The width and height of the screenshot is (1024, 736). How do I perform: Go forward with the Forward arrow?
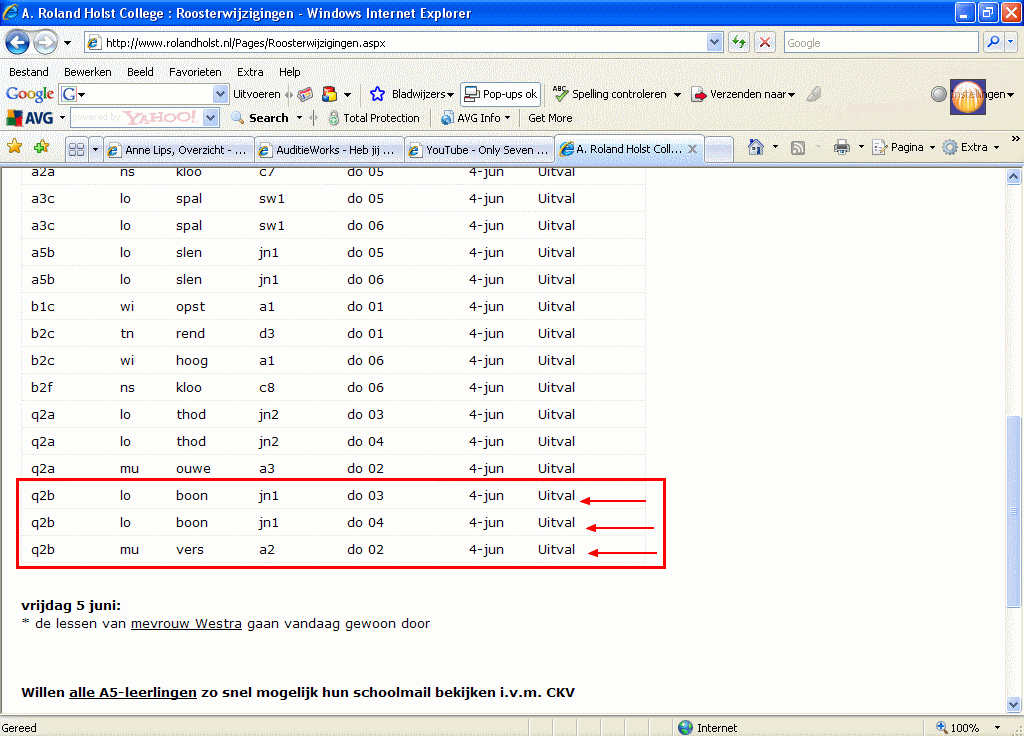point(45,43)
